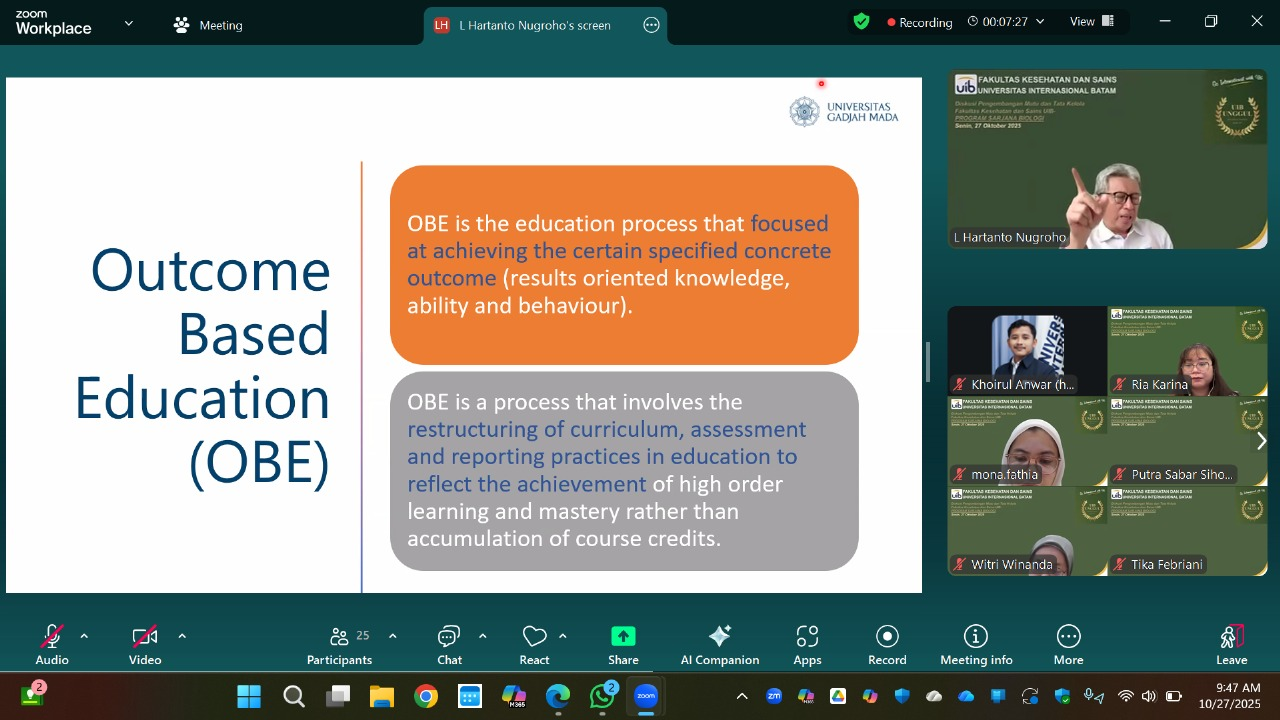
Task: Click the green encryption shield icon
Action: [861, 21]
